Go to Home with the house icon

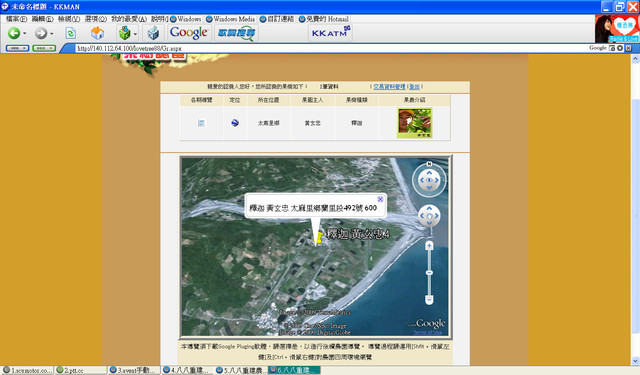coord(97,33)
